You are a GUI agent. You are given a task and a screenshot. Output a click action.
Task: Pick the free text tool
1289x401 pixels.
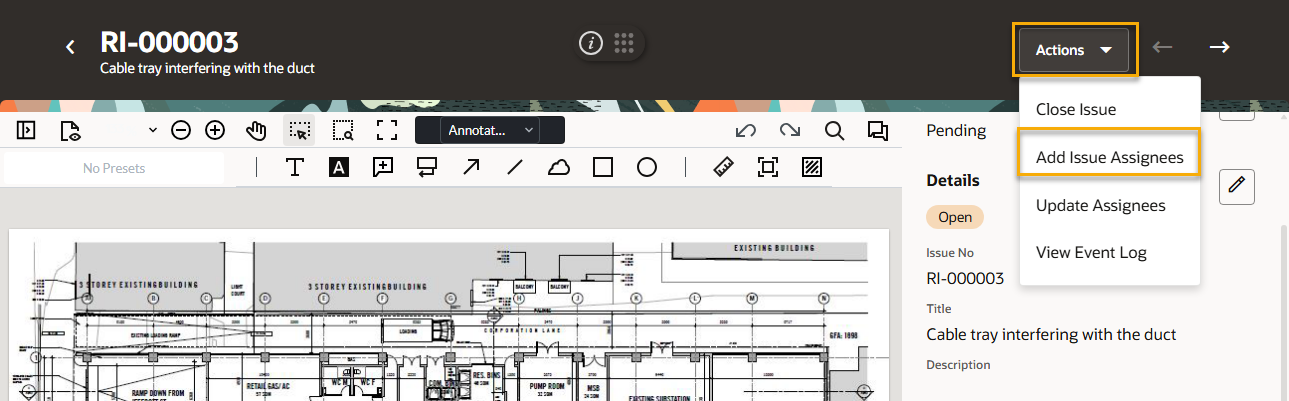[295, 168]
